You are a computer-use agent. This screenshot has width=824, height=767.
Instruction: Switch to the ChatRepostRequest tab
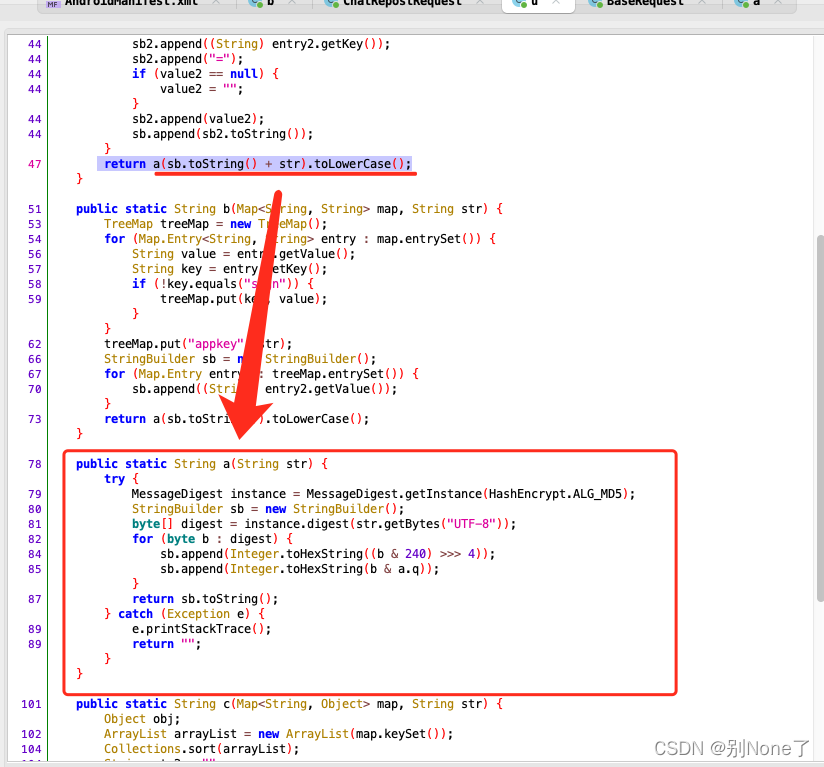pyautogui.click(x=402, y=3)
